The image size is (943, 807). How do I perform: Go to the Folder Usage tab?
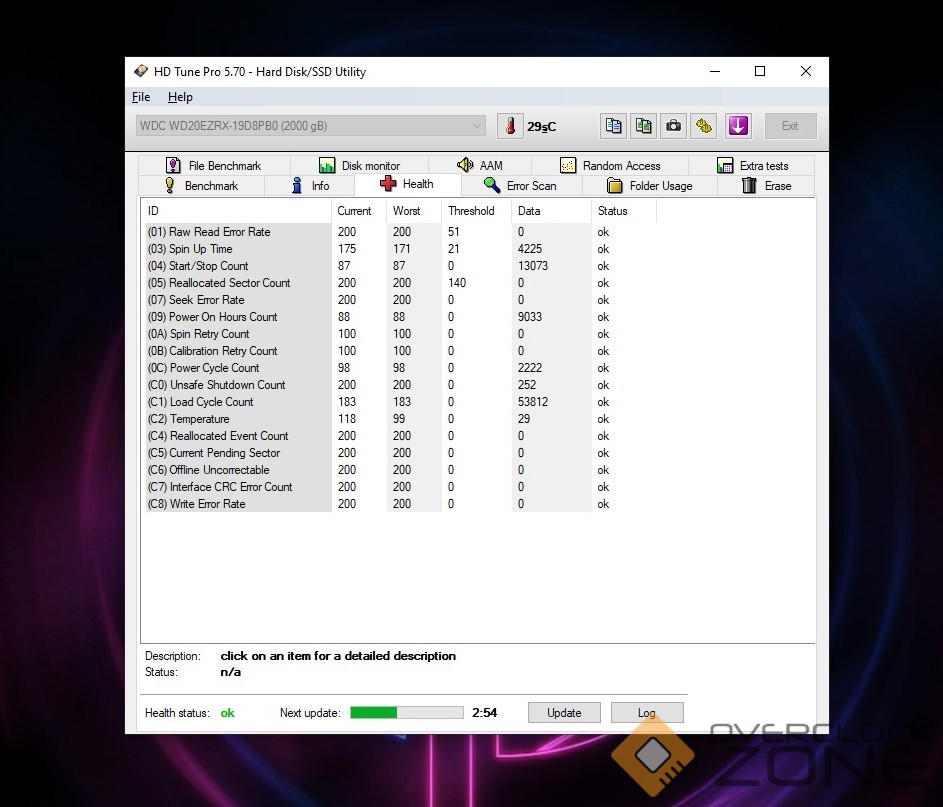650,186
